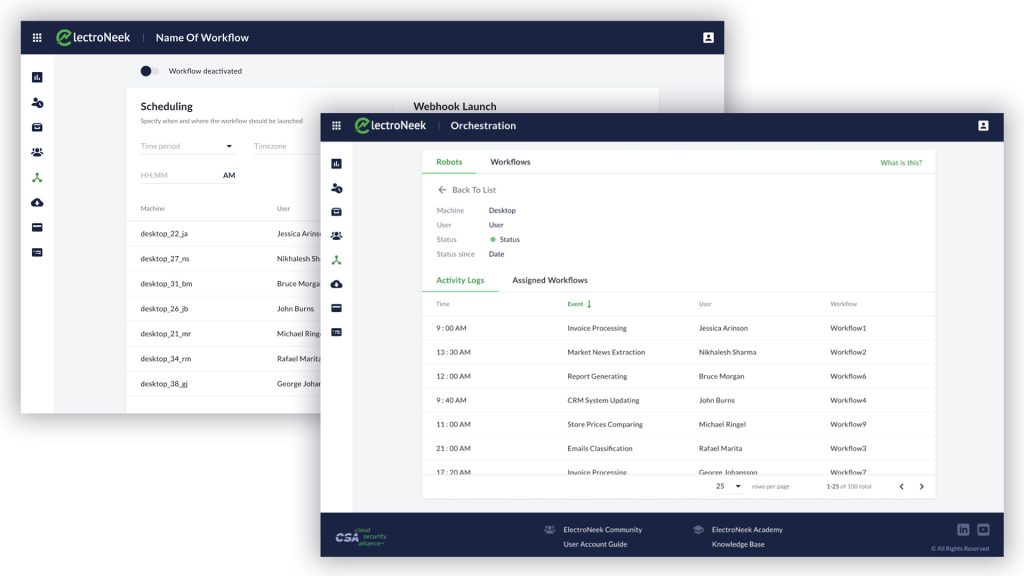Click Jessica Arinson in the activity log

723,328
